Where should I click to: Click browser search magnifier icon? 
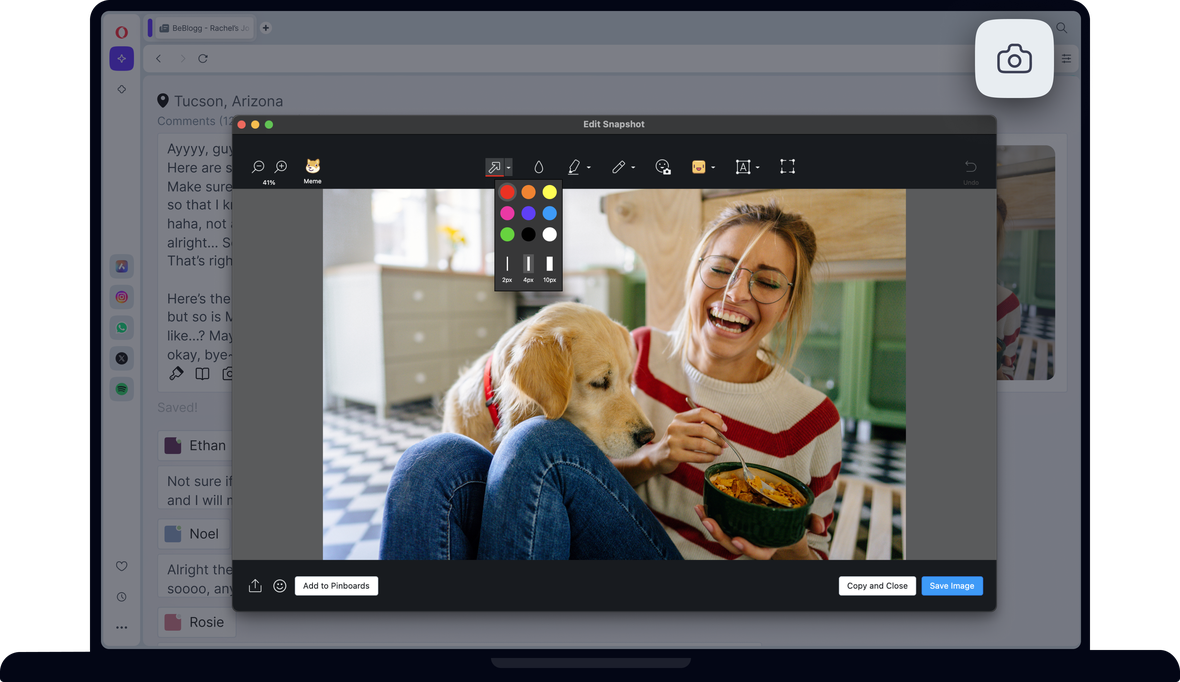1061,28
